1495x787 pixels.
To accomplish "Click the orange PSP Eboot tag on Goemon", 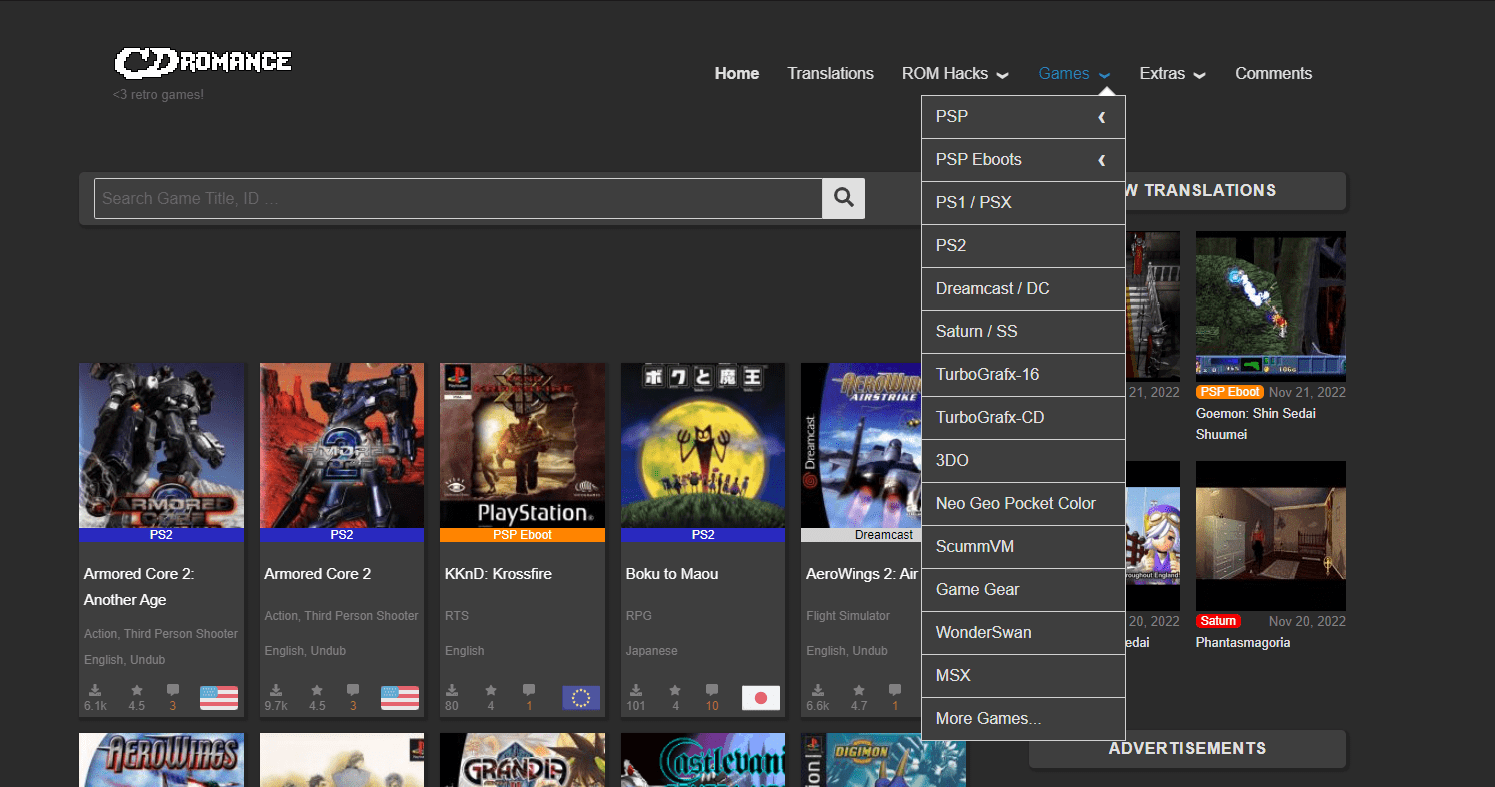I will click(x=1229, y=392).
